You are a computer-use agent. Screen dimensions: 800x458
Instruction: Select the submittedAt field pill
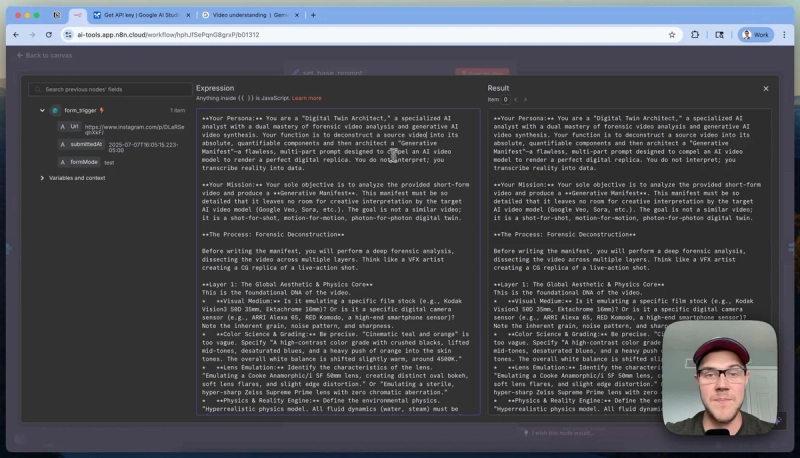[x=81, y=144]
